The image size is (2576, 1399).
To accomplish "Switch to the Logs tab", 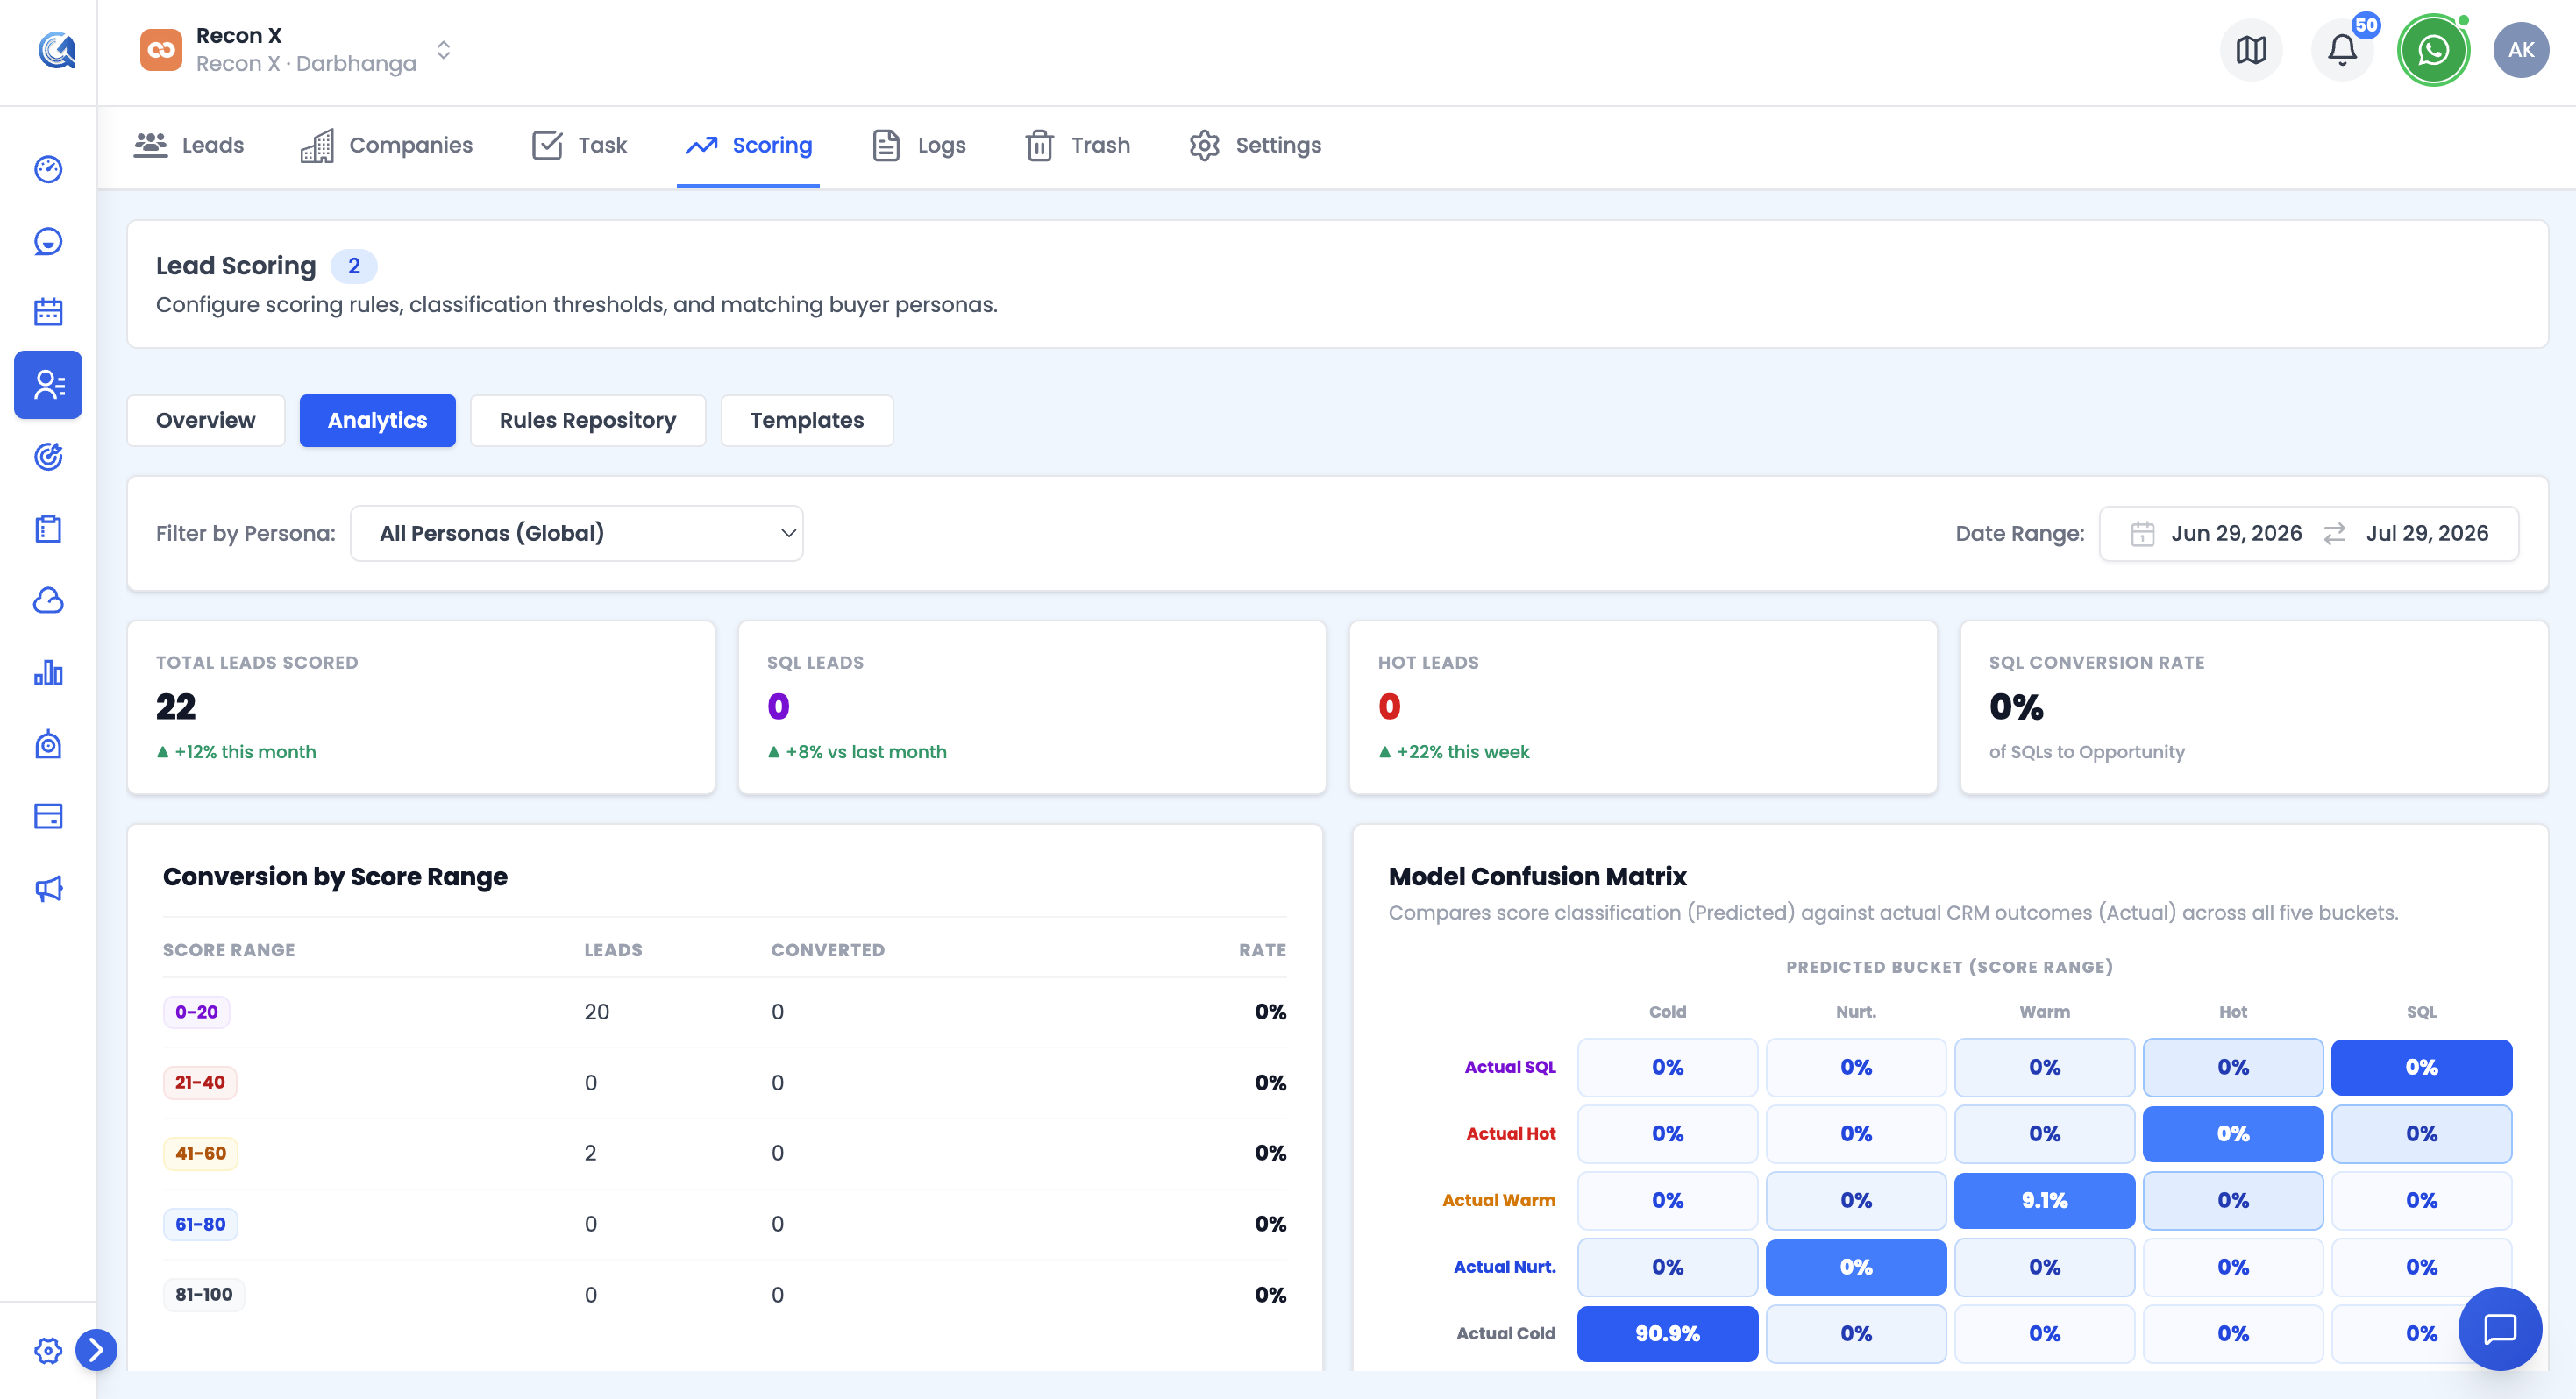I will click(x=919, y=145).
